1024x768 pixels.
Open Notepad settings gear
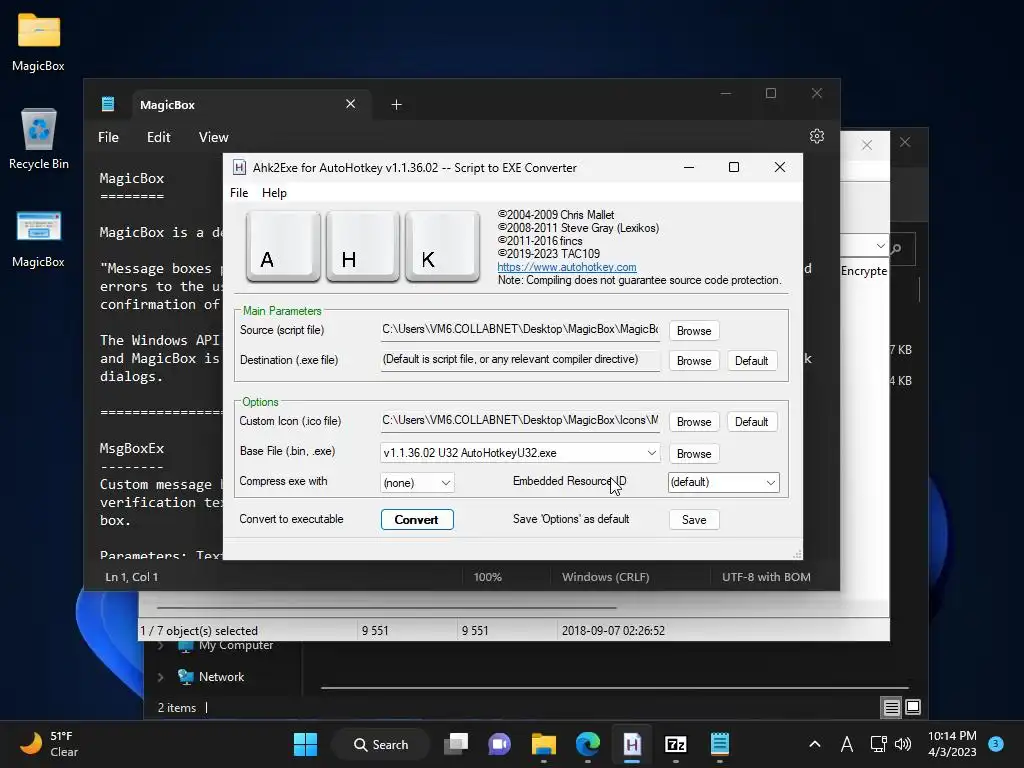(817, 136)
